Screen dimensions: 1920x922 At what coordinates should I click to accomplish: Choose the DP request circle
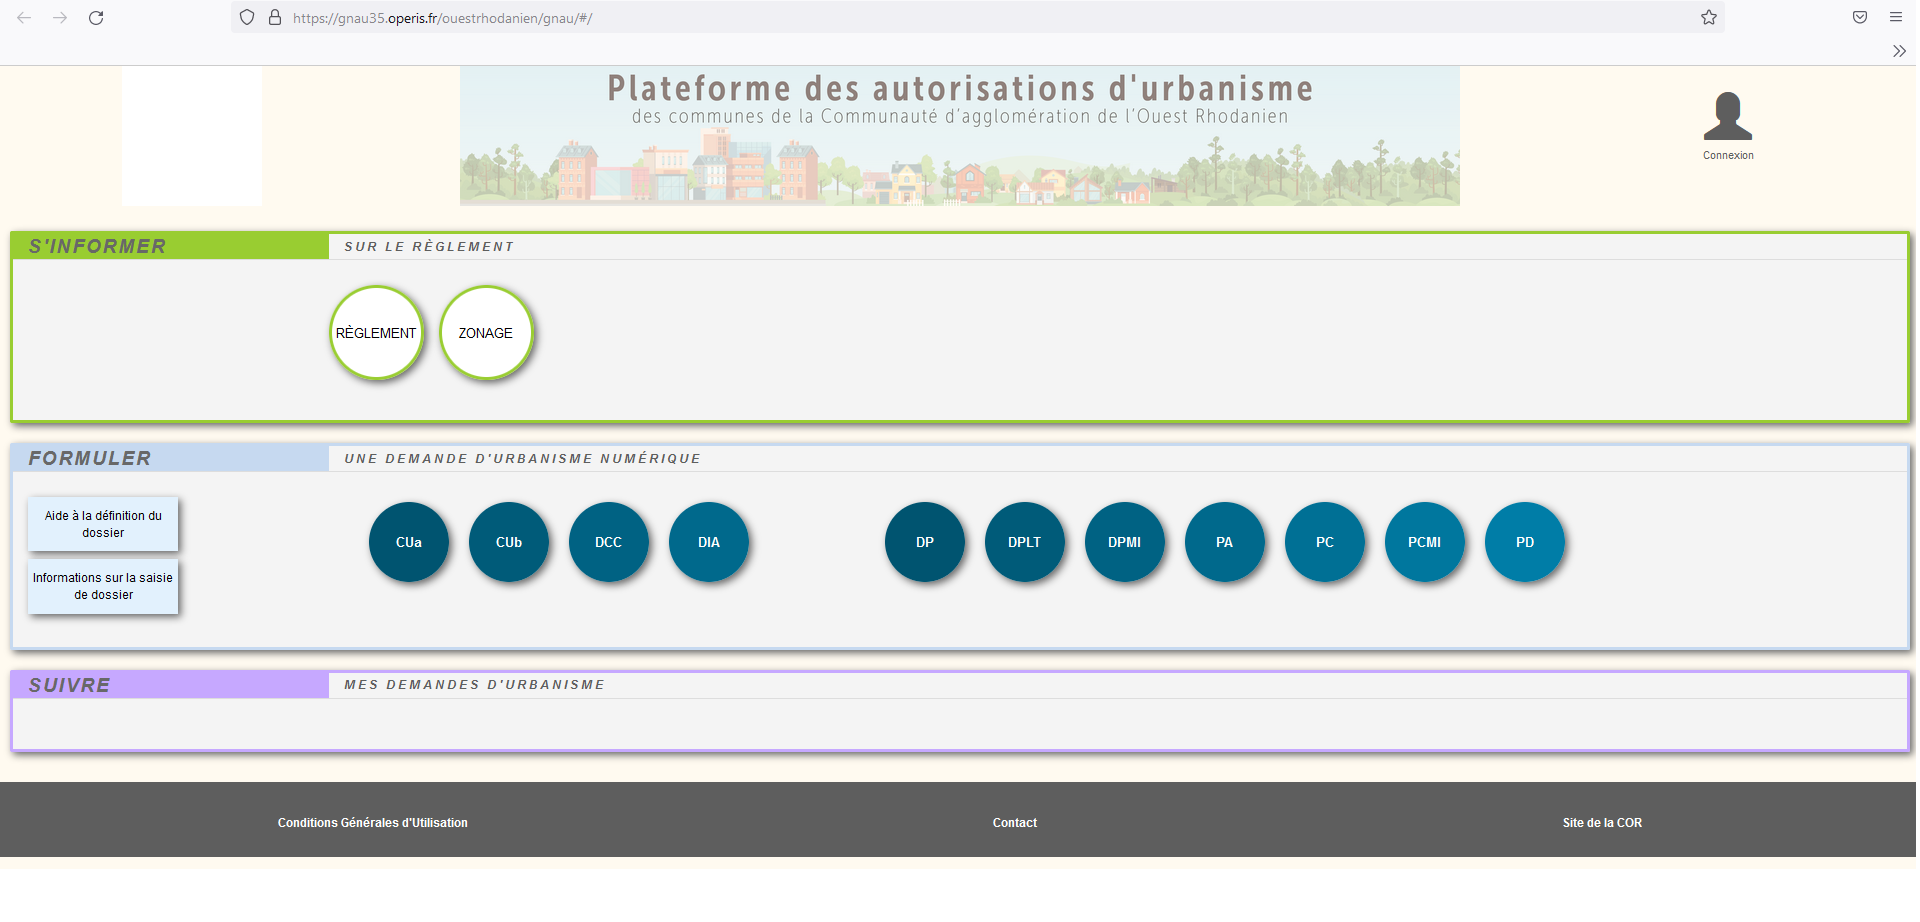925,542
